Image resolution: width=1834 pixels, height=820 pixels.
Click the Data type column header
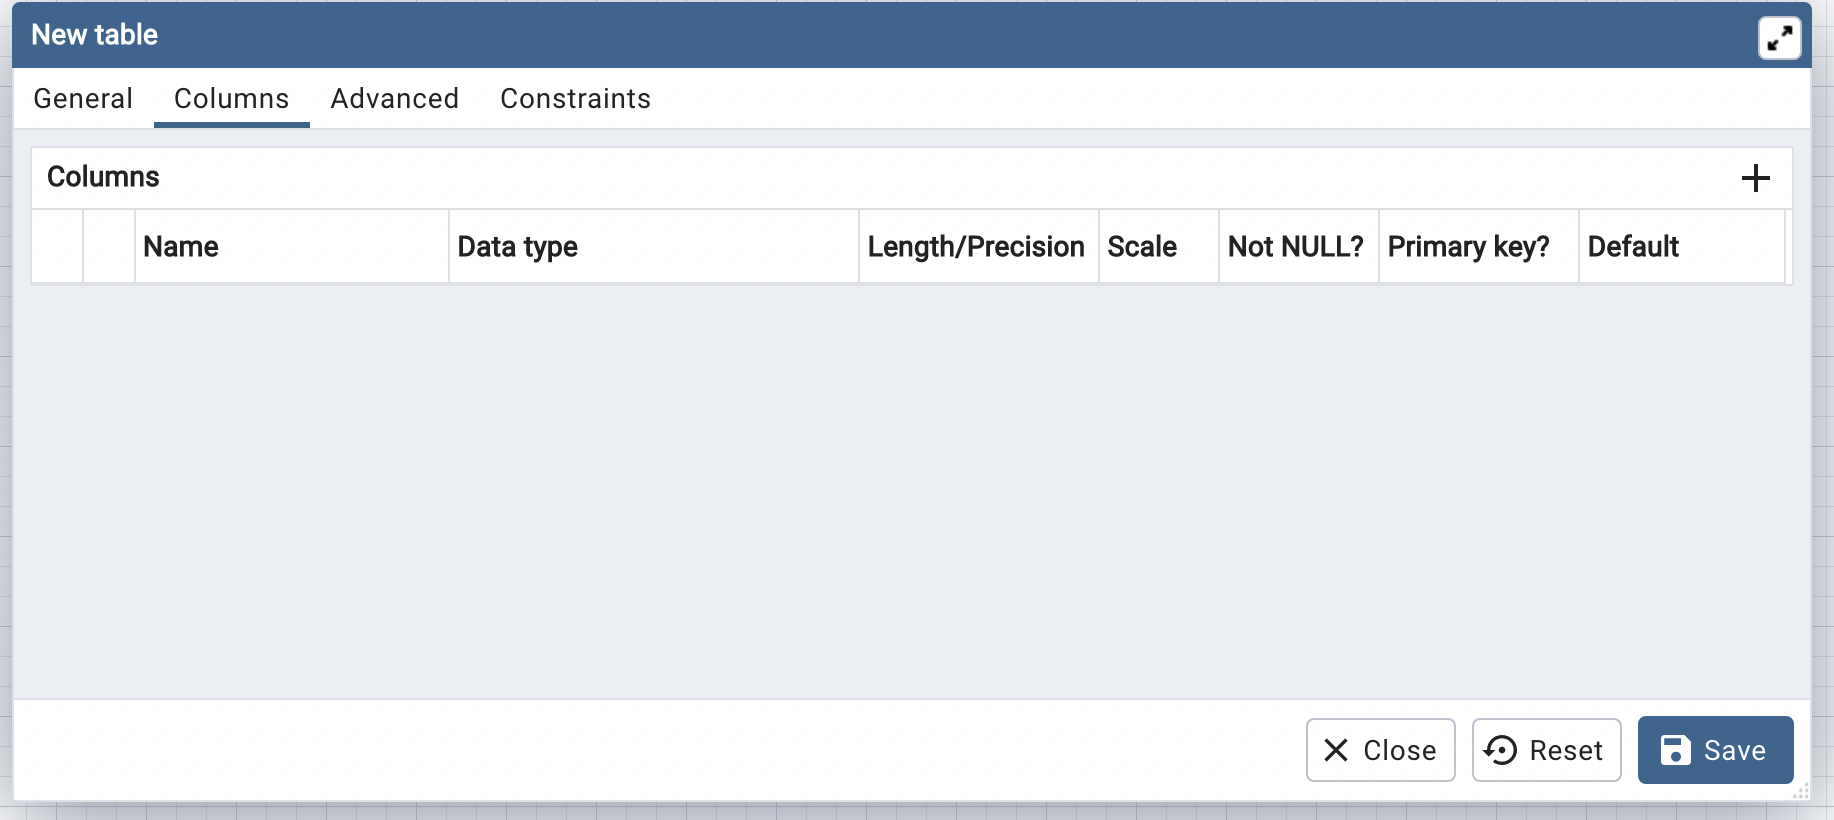(518, 247)
